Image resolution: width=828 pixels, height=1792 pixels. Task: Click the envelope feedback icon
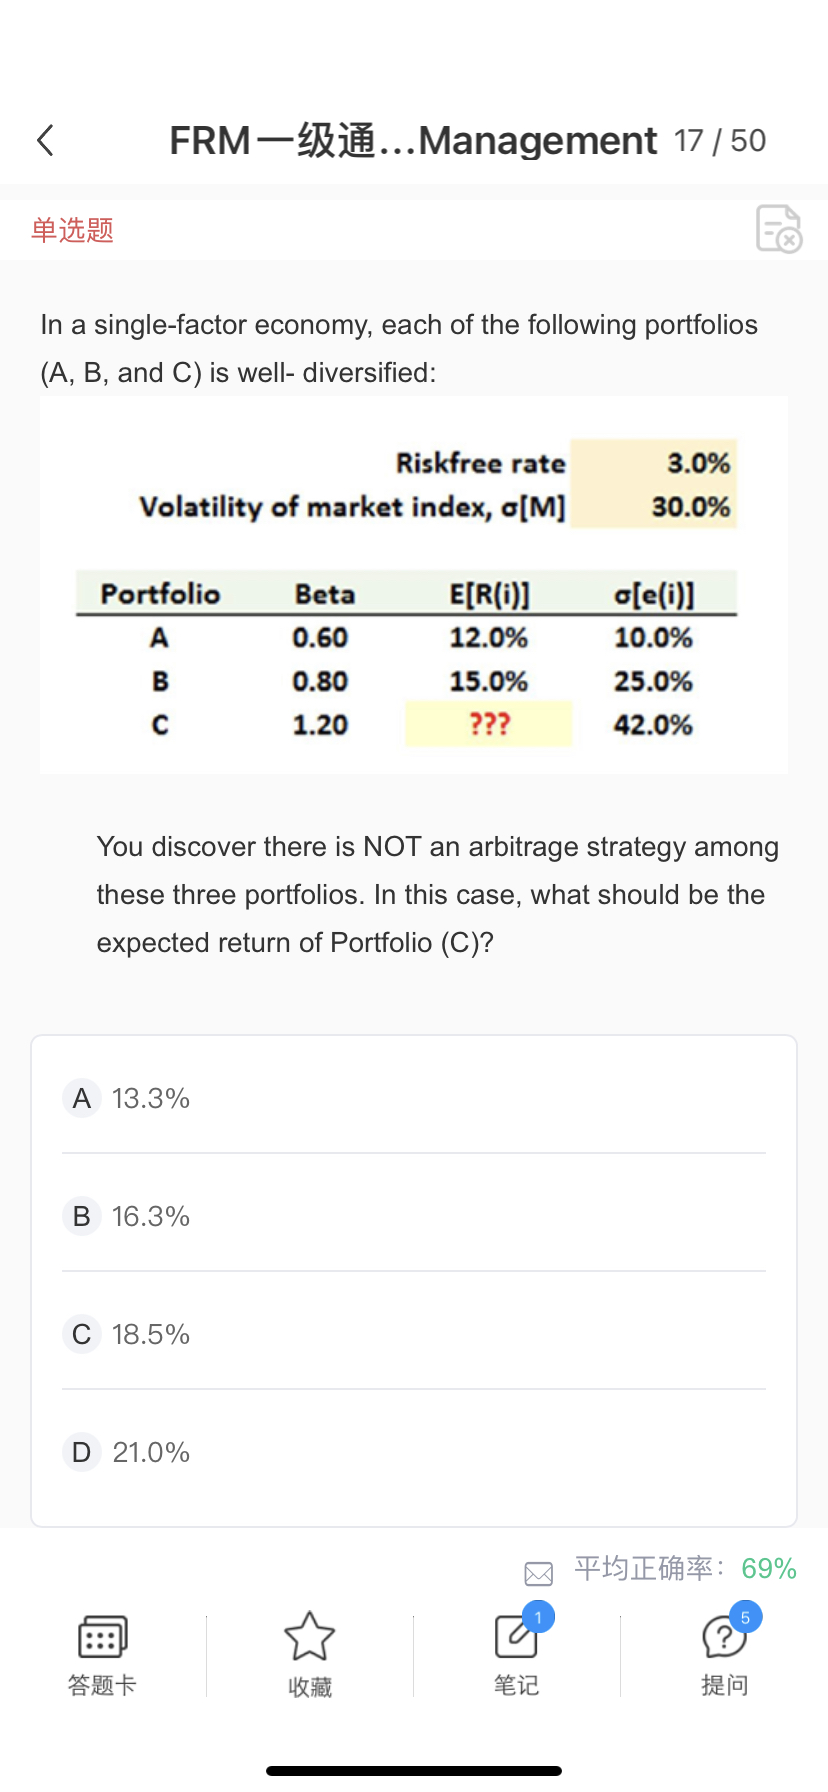(538, 1573)
